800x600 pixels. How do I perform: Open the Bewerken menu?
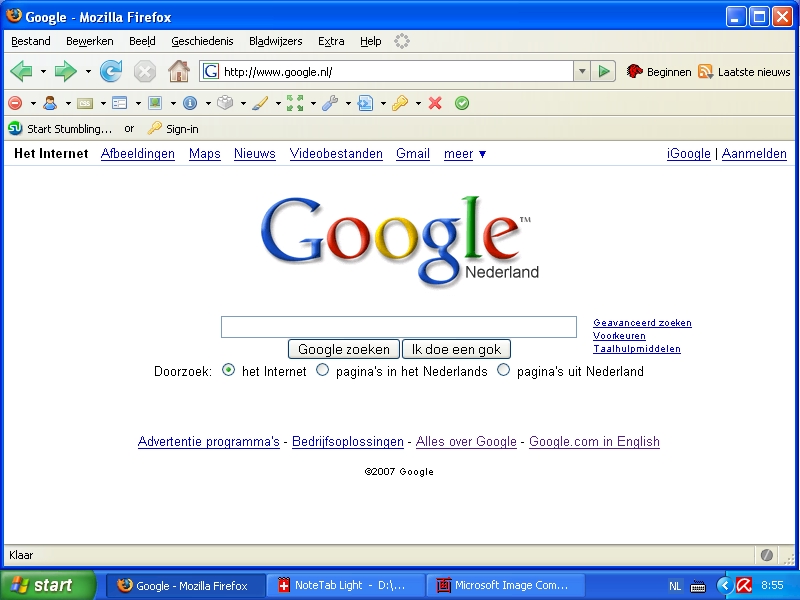pyautogui.click(x=90, y=41)
